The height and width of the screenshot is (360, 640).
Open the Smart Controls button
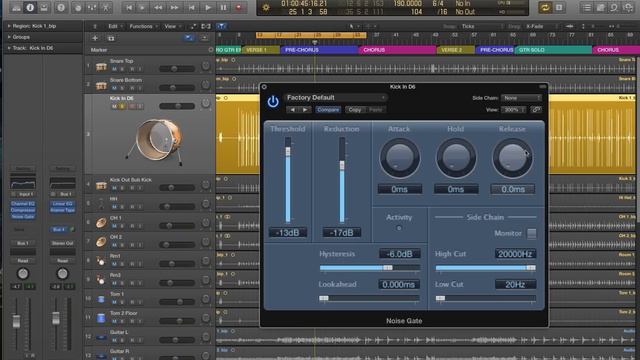[78, 7]
